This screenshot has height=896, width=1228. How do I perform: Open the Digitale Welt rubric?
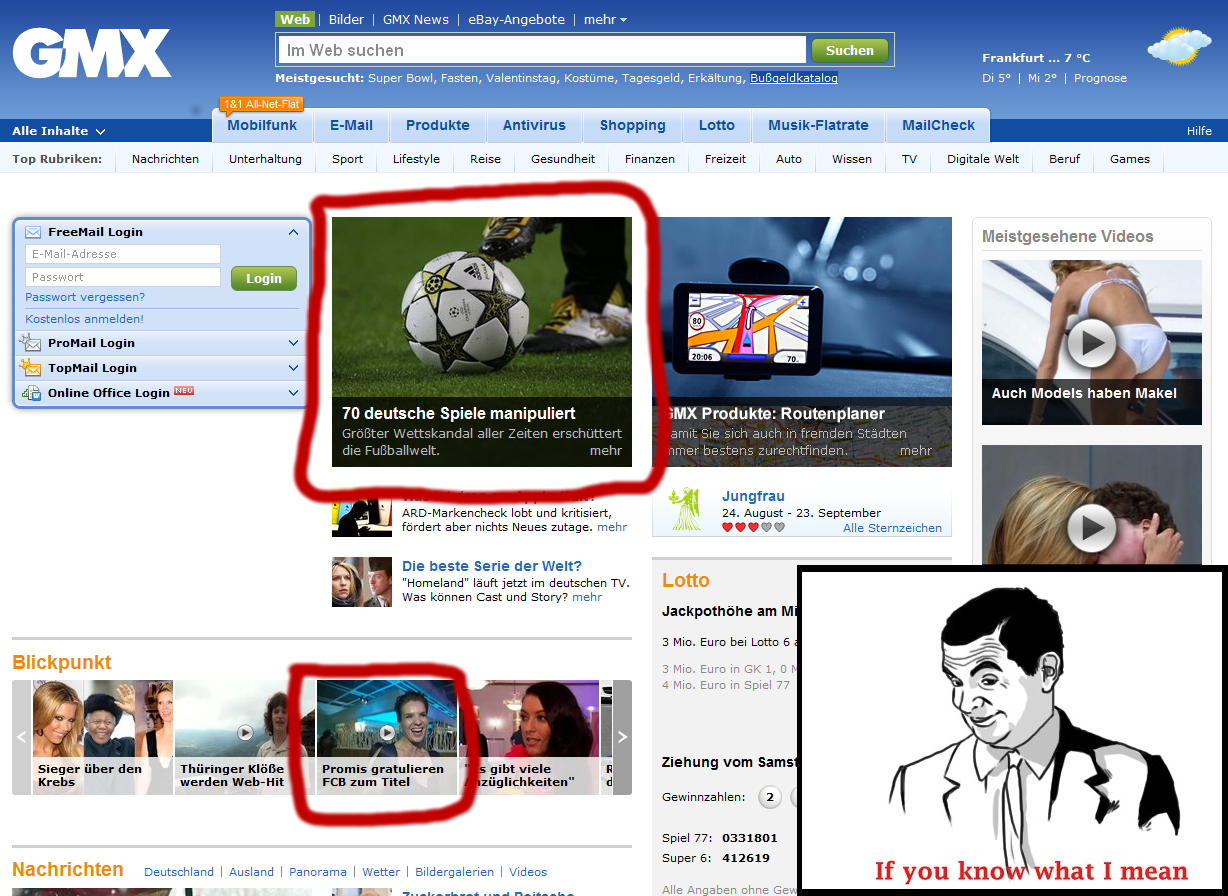tap(983, 159)
